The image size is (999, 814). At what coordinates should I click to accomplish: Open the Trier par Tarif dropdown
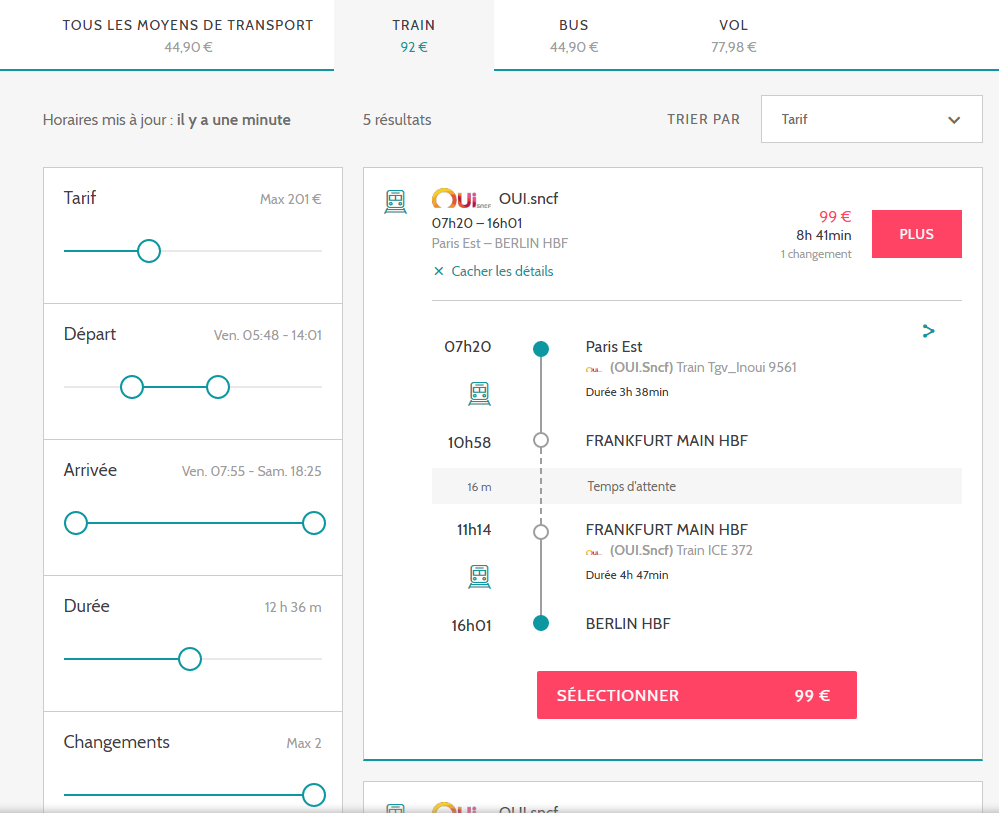point(871,120)
